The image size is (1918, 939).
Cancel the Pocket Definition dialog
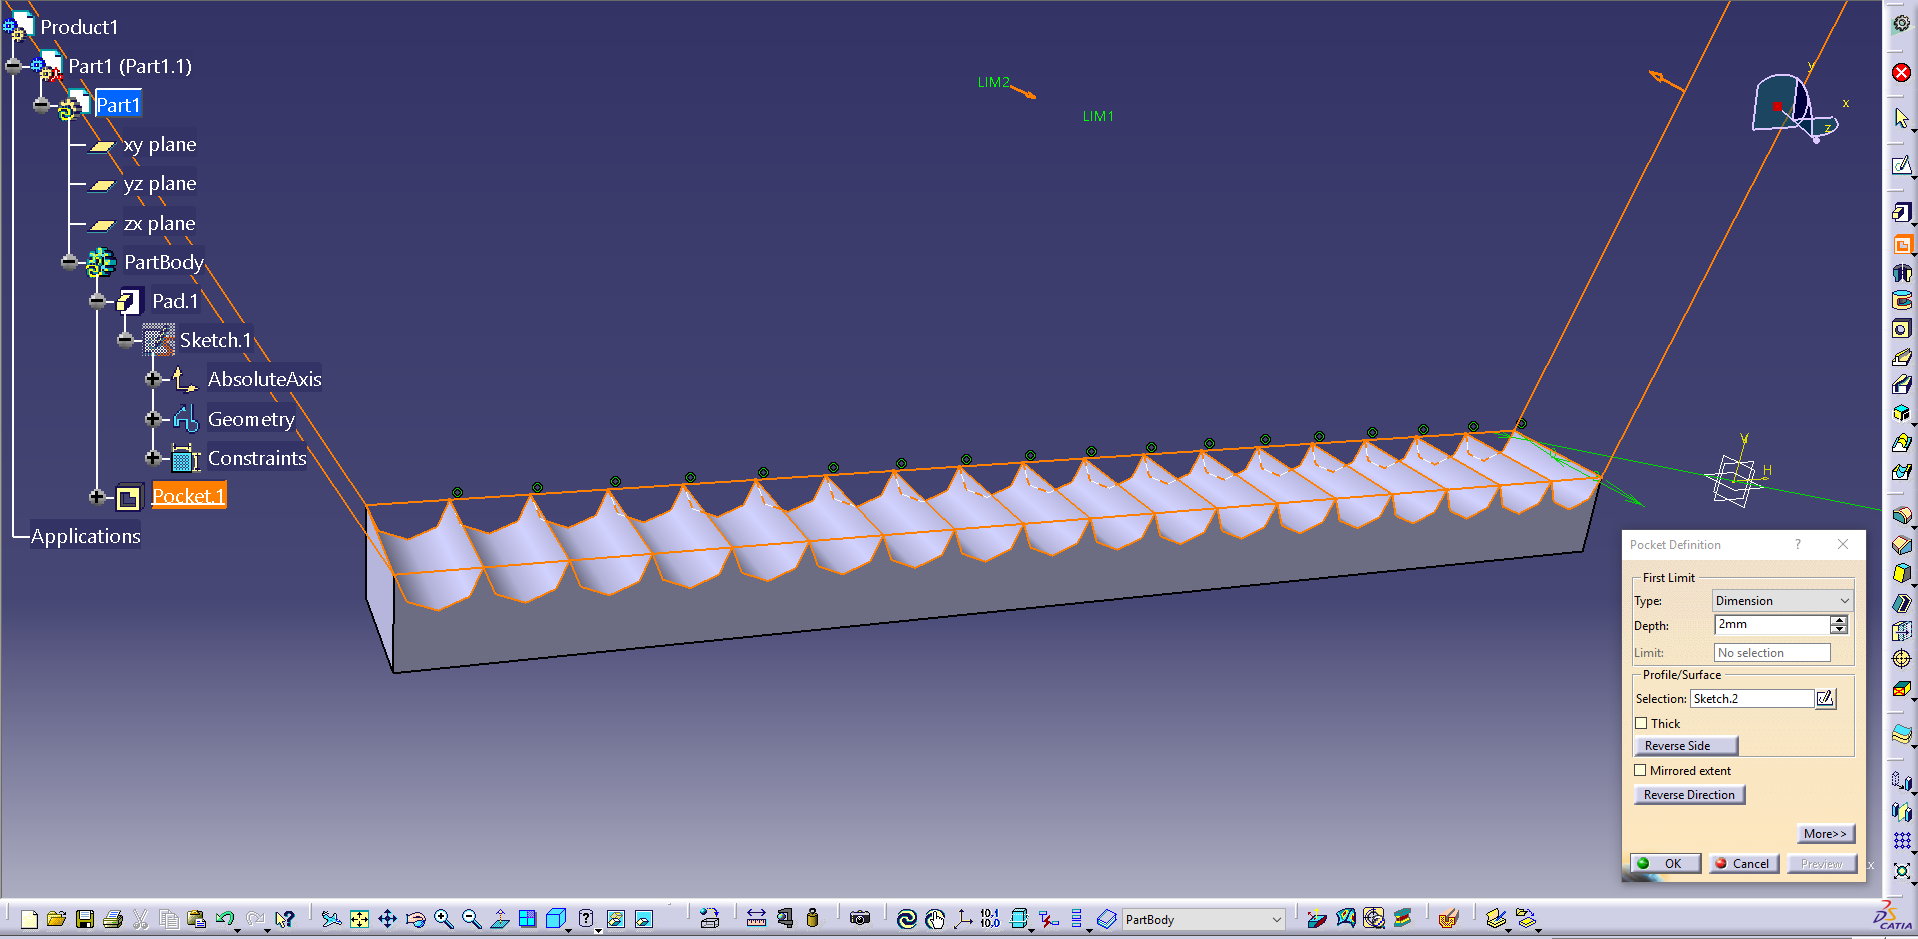pyautogui.click(x=1743, y=864)
